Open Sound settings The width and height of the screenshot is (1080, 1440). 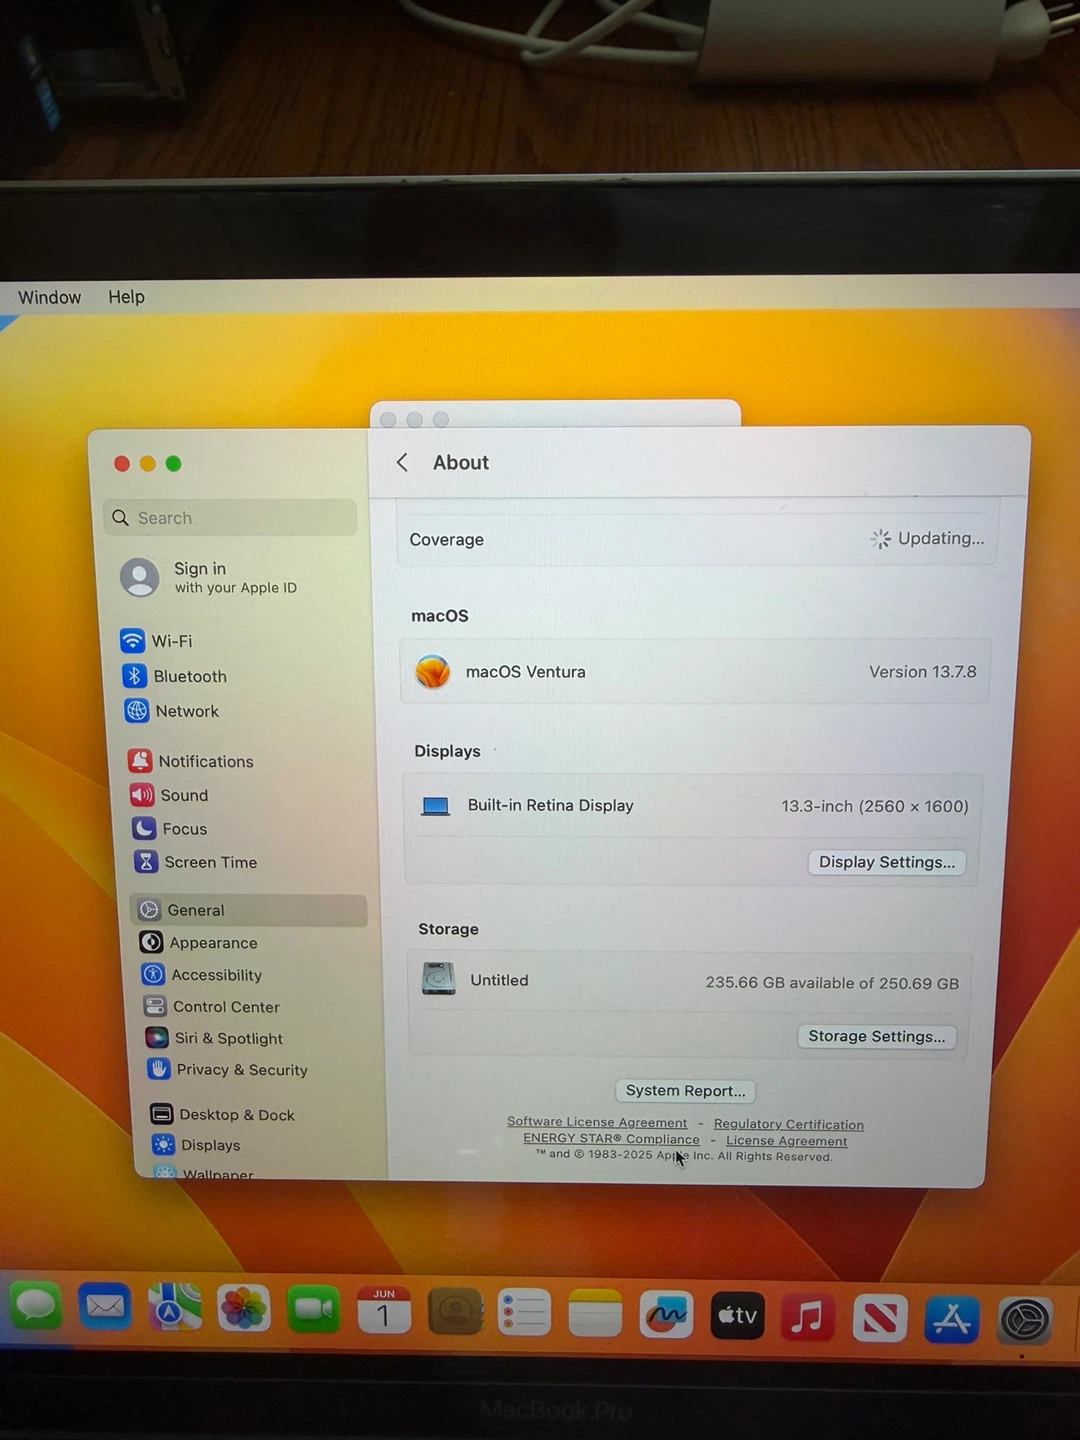169,795
